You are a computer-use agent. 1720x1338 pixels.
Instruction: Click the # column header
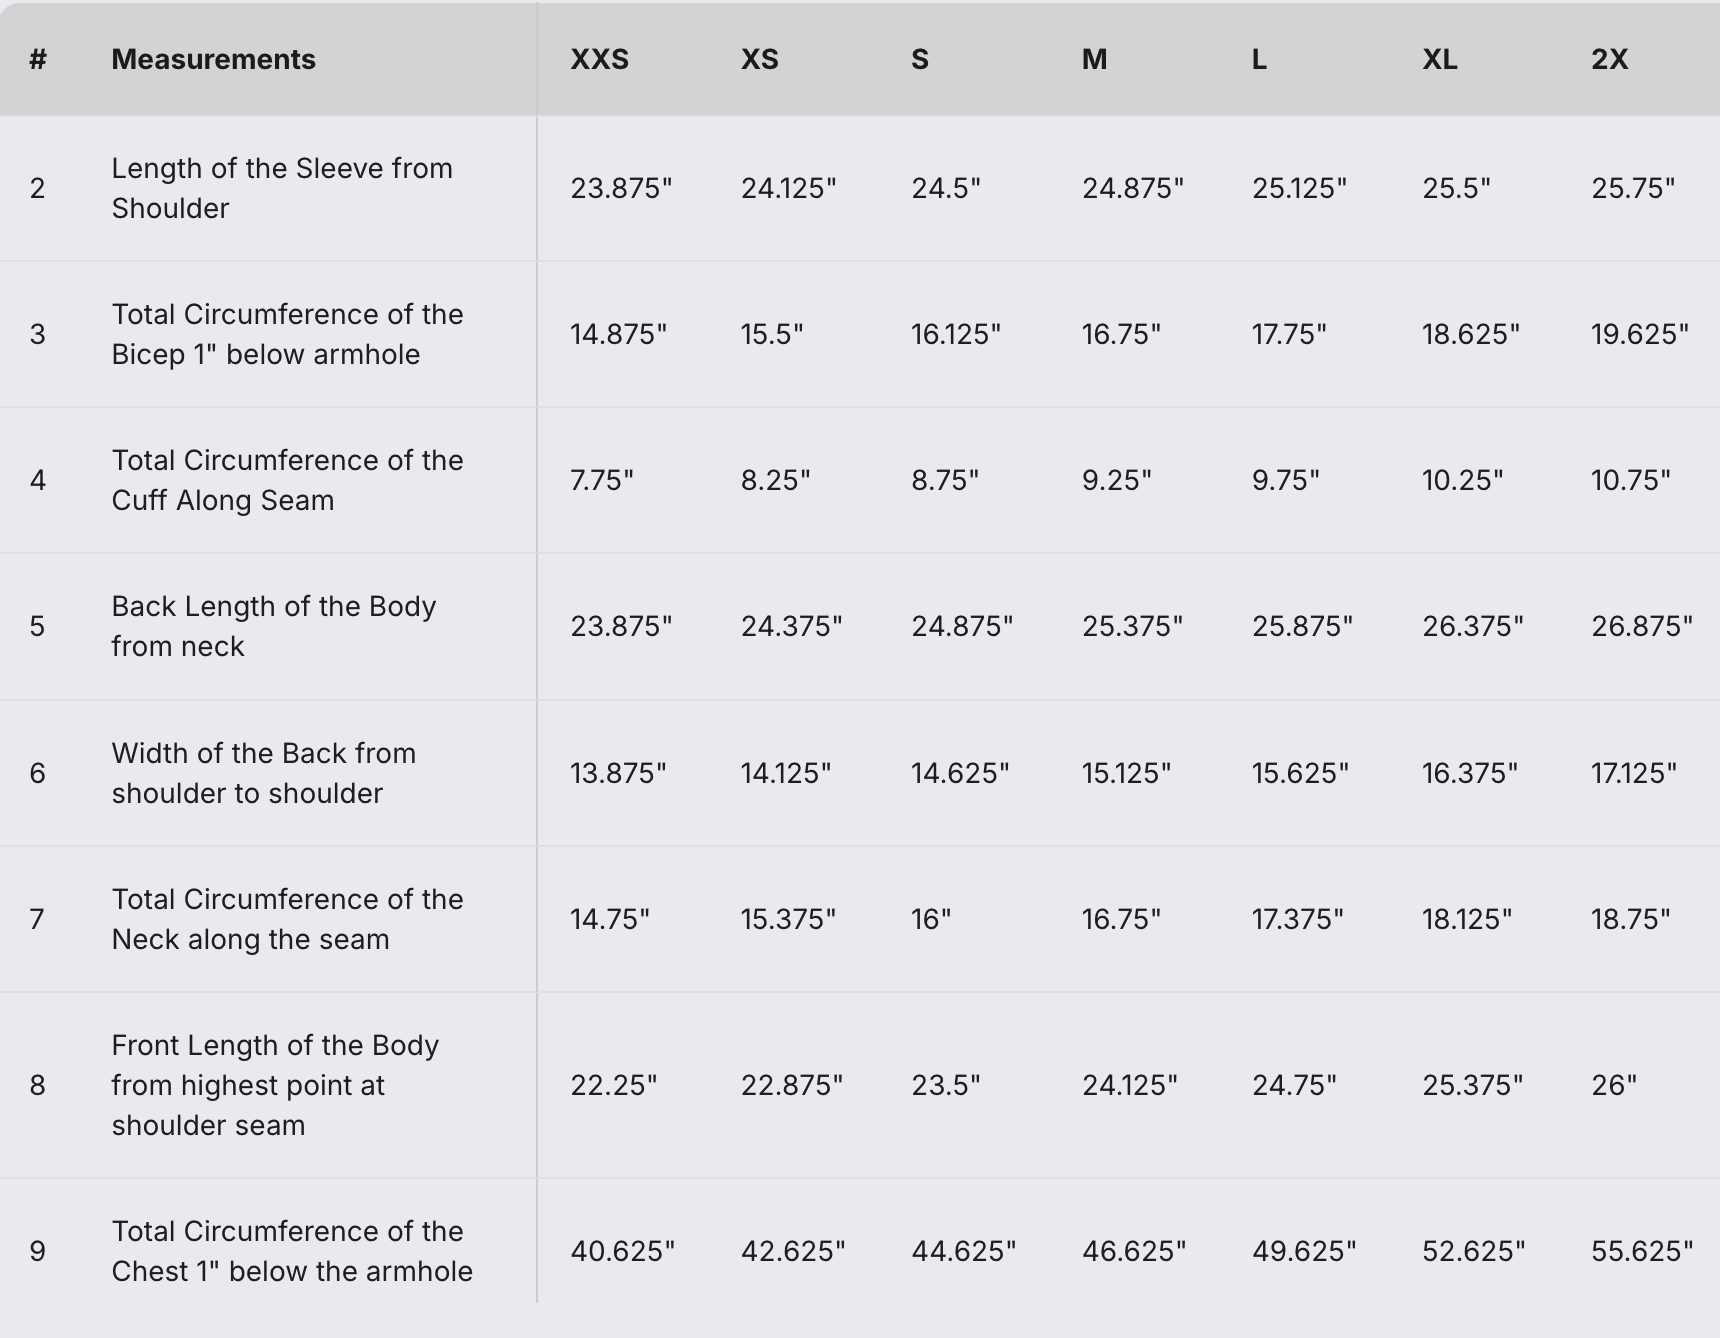[38, 59]
